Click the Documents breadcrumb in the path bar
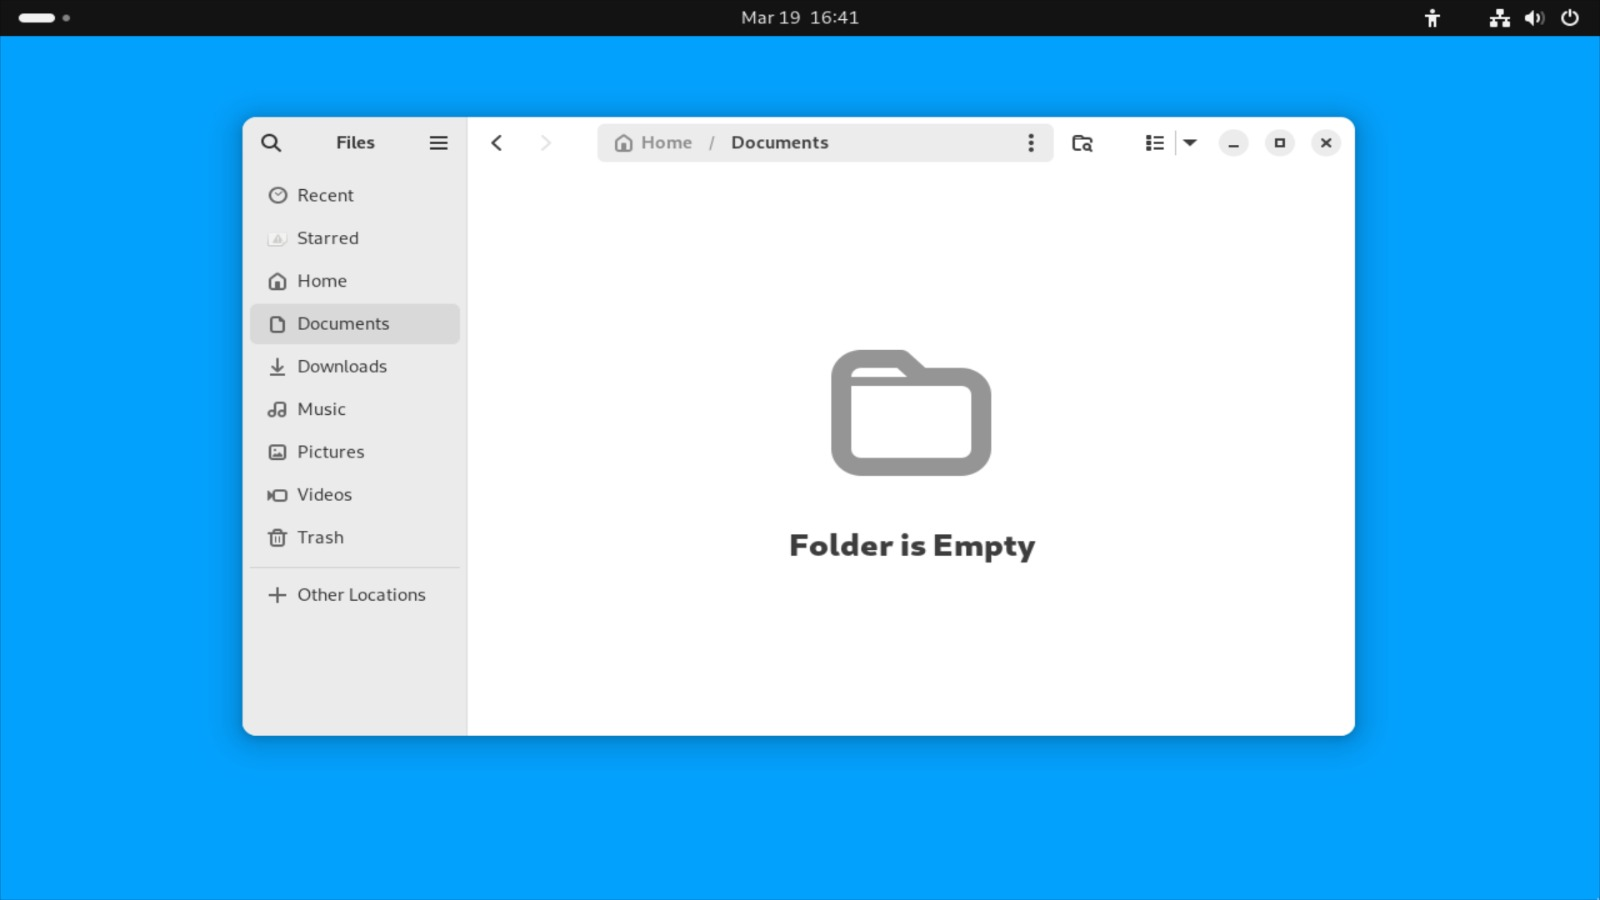Viewport: 1600px width, 900px height. (779, 142)
